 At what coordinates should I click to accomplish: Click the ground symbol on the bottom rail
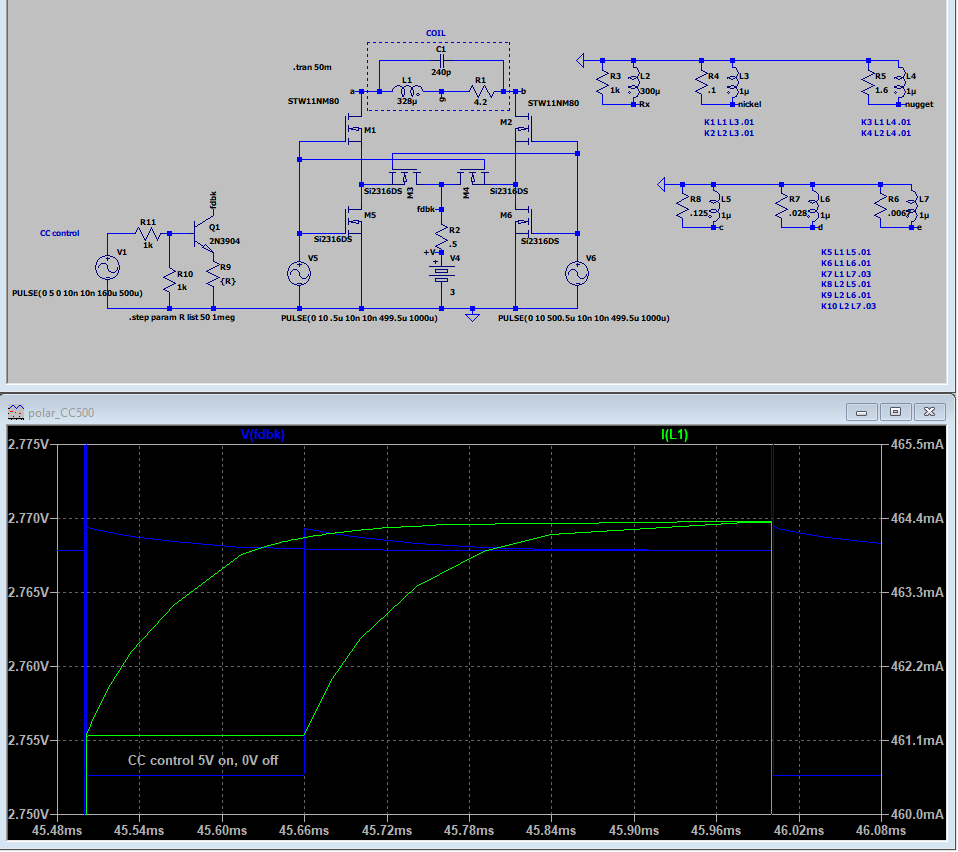pyautogui.click(x=473, y=317)
